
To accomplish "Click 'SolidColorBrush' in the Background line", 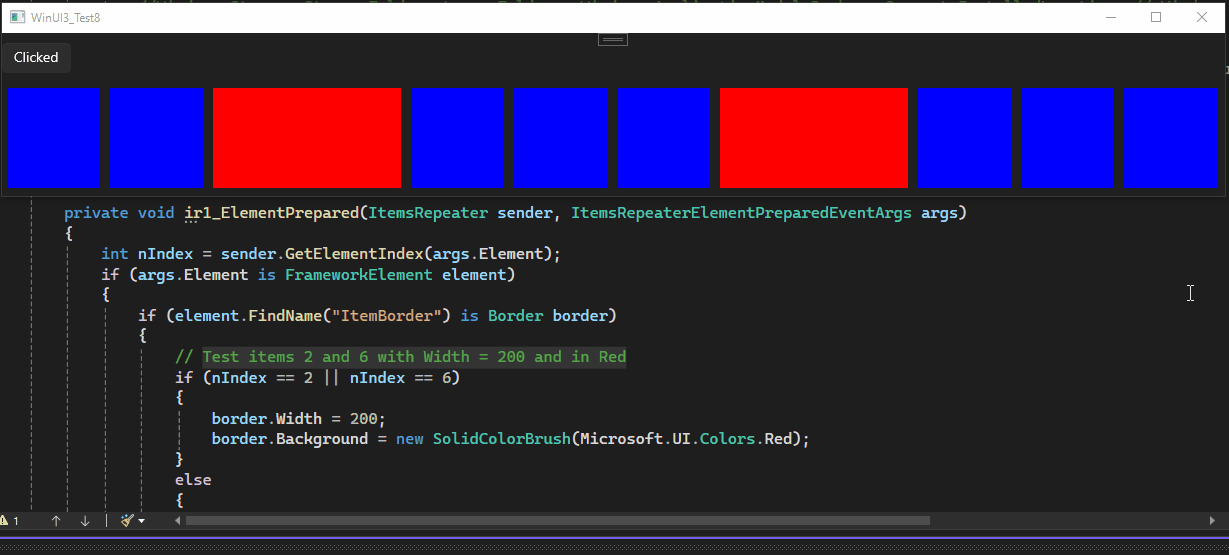I will click(x=500, y=439).
